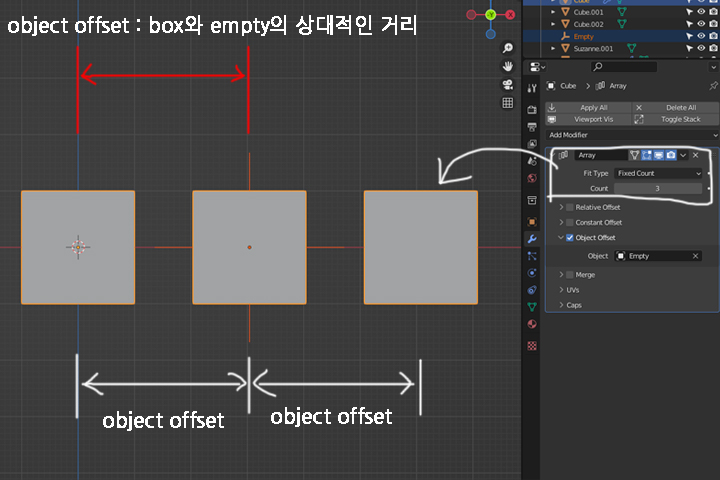
Task: Hide Empty using its eye icon
Action: 701,36
